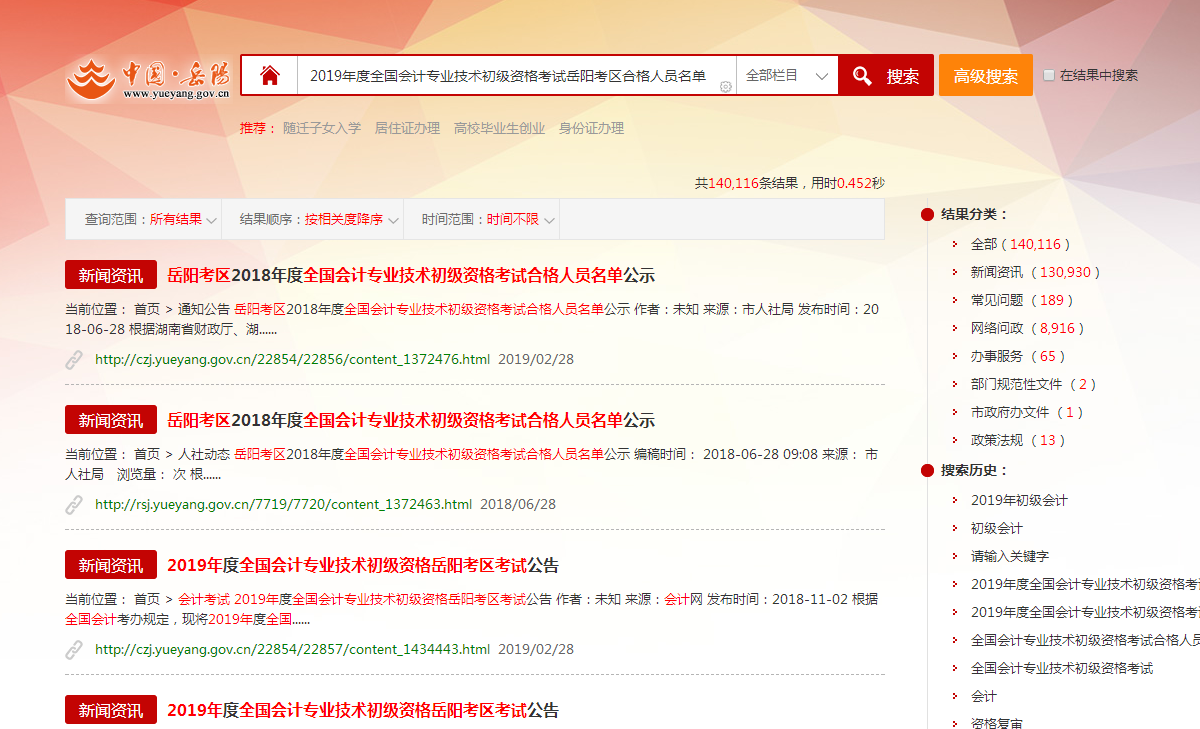Enable the 在结果中搜索 checkbox
The image size is (1200, 729).
click(x=1049, y=76)
